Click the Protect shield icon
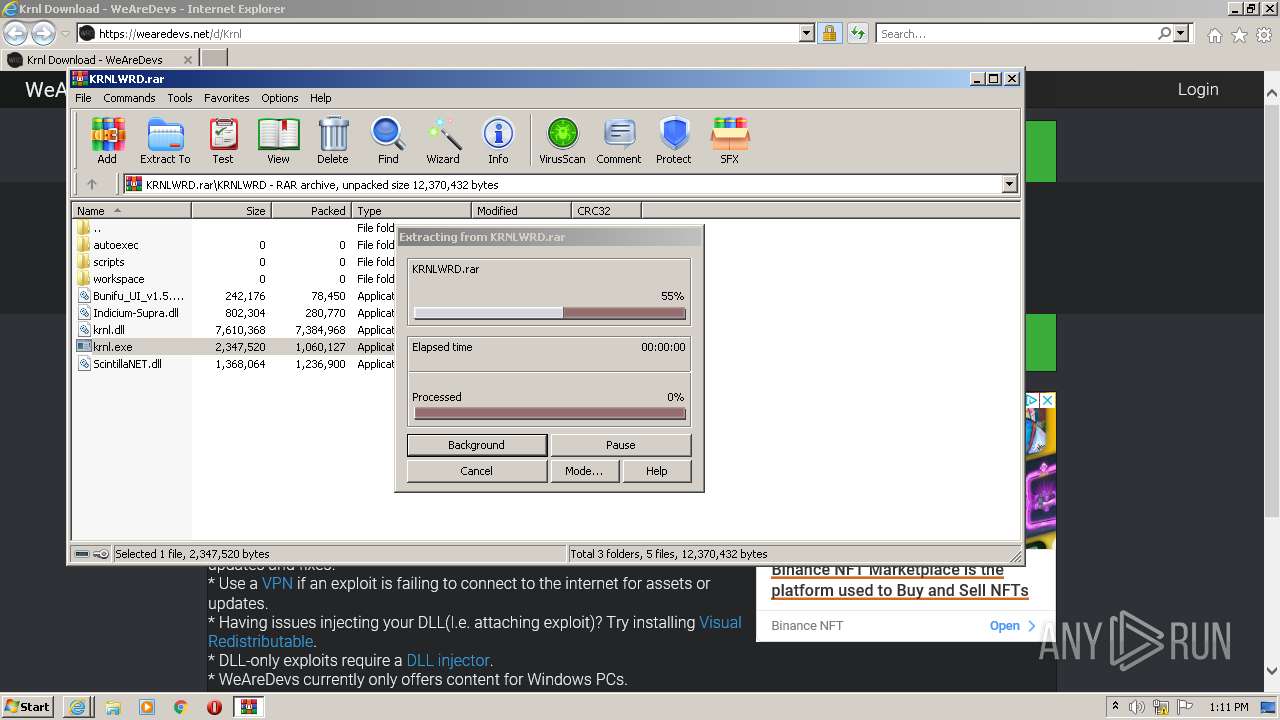 [674, 140]
